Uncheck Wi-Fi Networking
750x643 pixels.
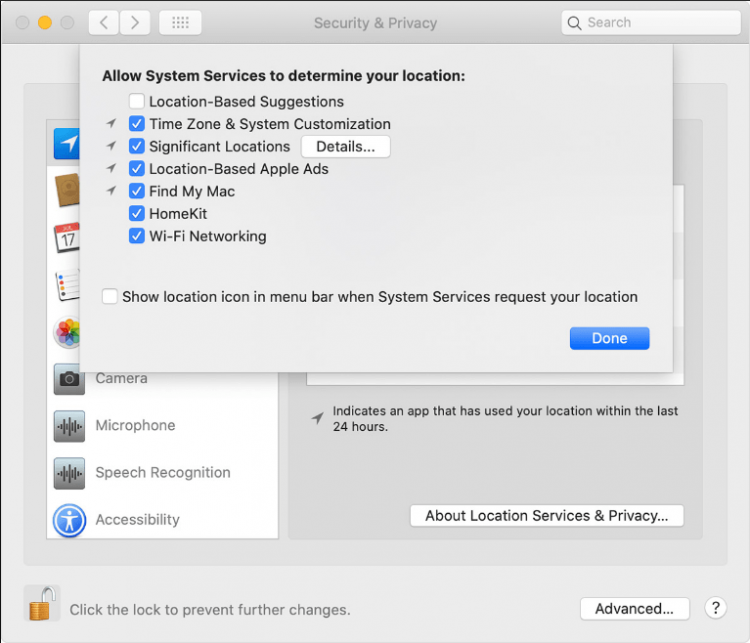pos(137,236)
